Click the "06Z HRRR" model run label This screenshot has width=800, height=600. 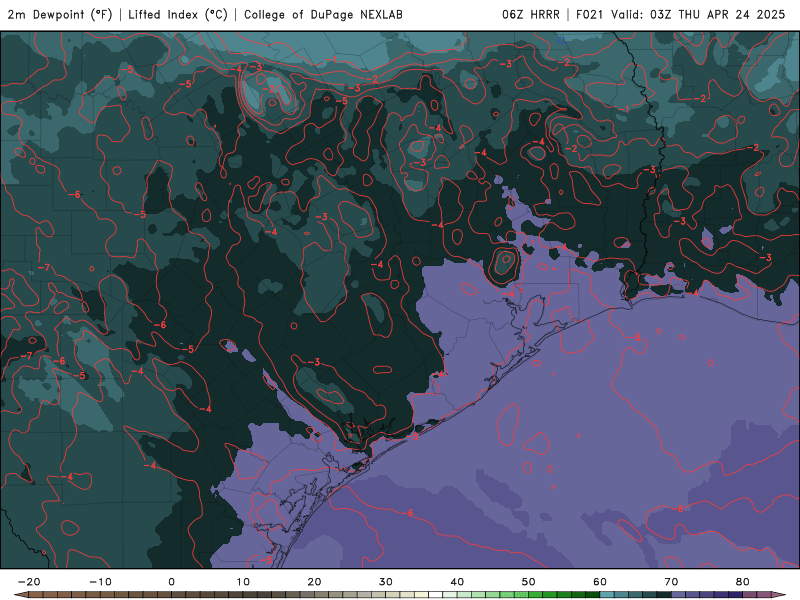[x=531, y=15]
